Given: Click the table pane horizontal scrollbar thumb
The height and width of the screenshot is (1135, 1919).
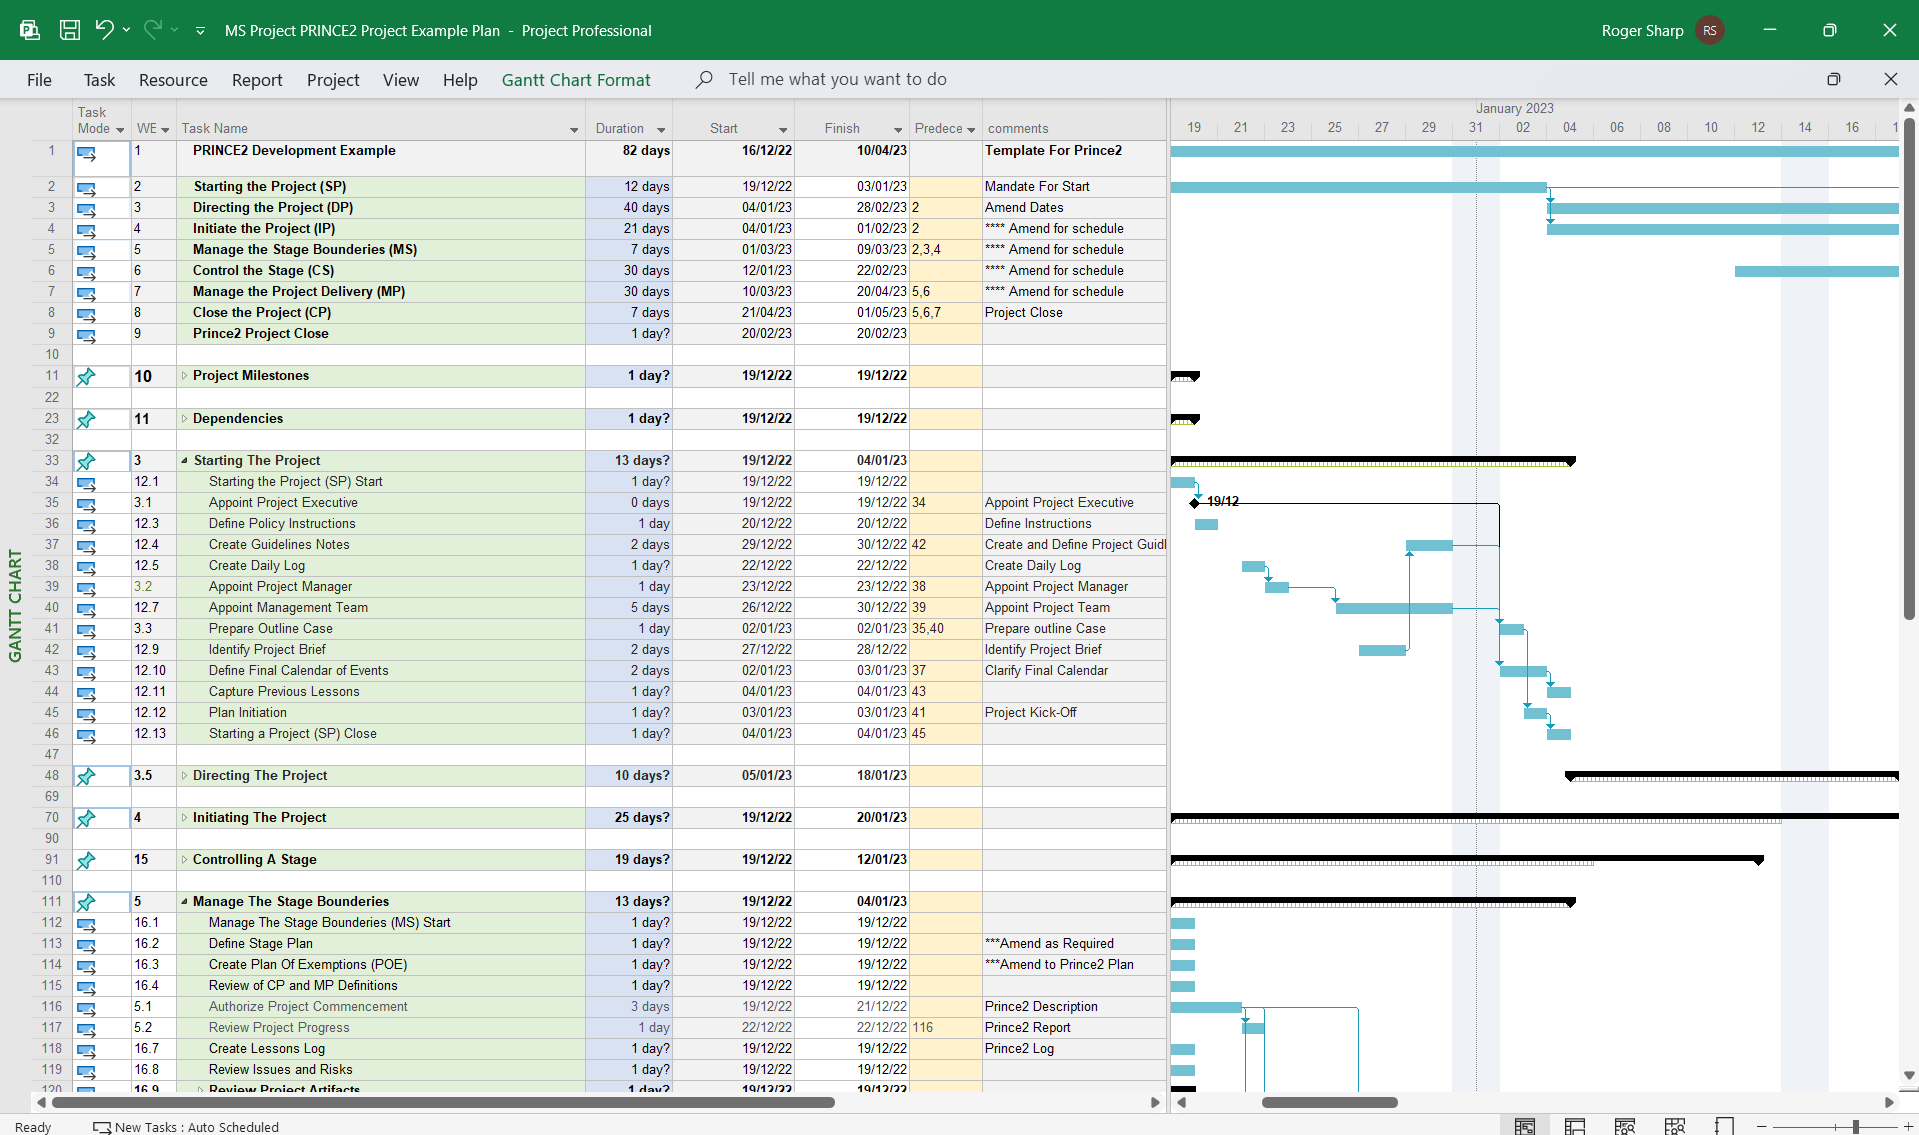Looking at the screenshot, I should click(x=443, y=1103).
